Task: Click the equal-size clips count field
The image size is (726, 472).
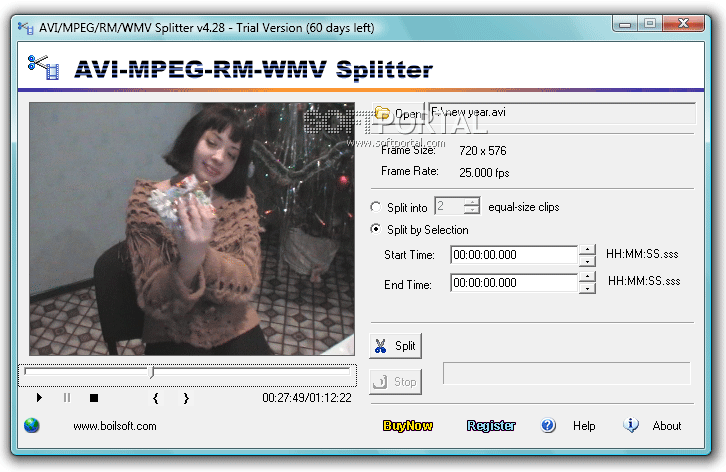Action: [449, 206]
